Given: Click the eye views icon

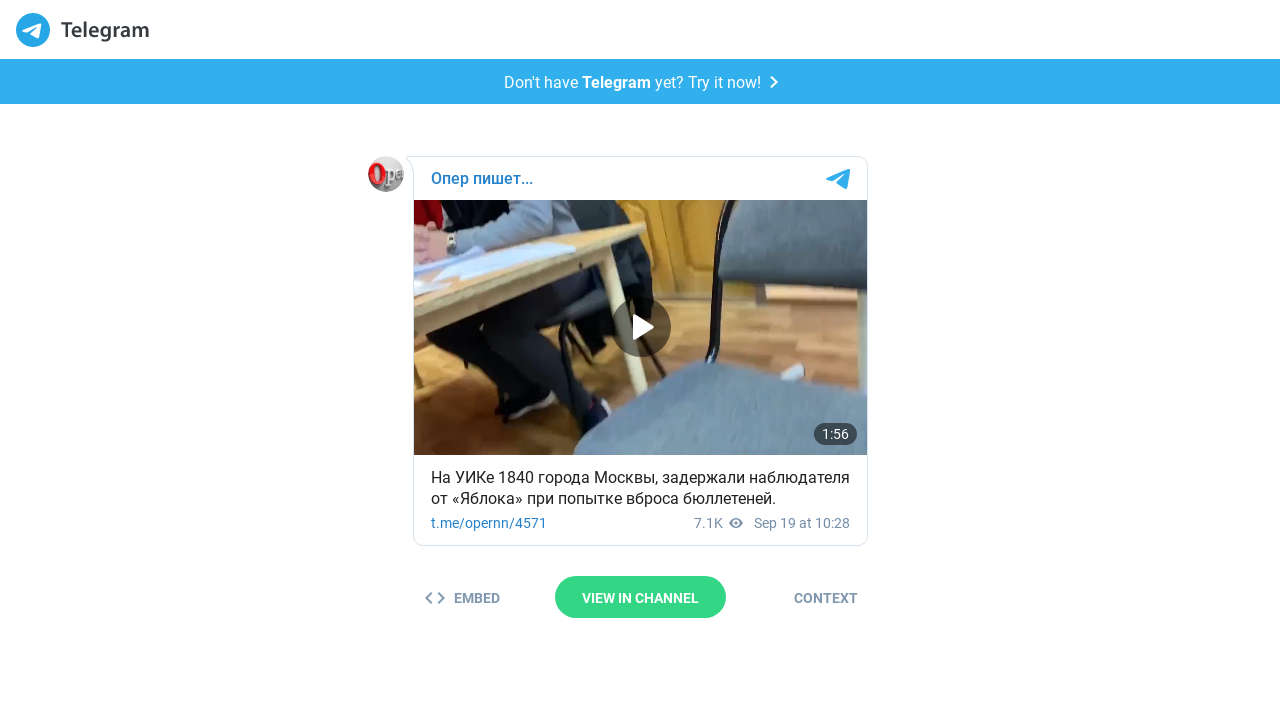Looking at the screenshot, I should point(736,523).
